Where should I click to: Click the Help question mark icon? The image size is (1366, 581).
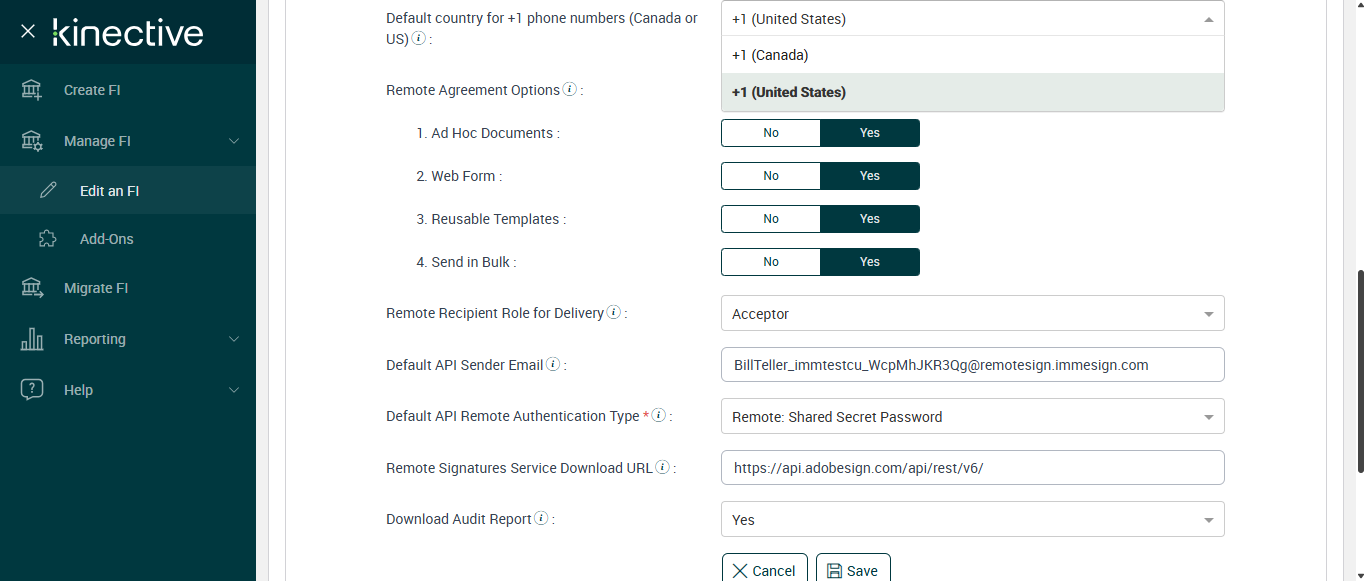(x=32, y=390)
